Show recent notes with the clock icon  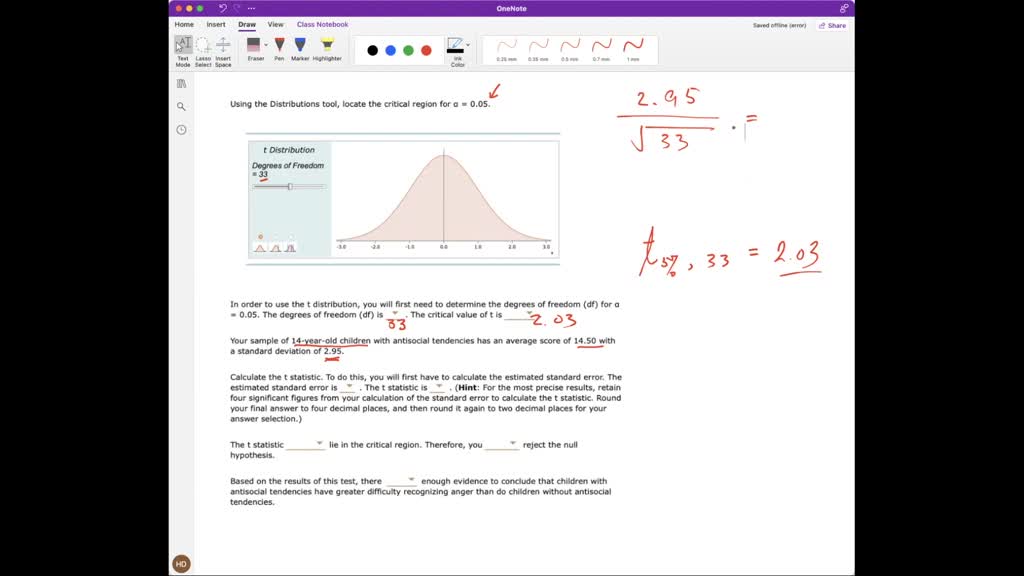181,127
